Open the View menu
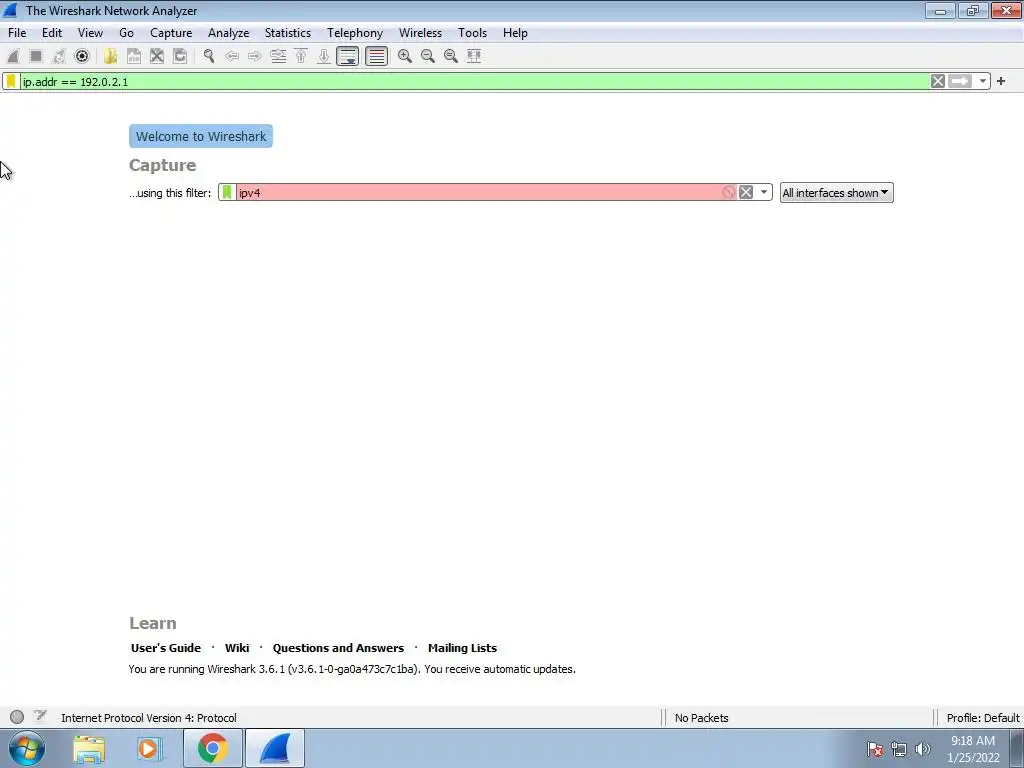This screenshot has height=768, width=1024. pyautogui.click(x=90, y=33)
